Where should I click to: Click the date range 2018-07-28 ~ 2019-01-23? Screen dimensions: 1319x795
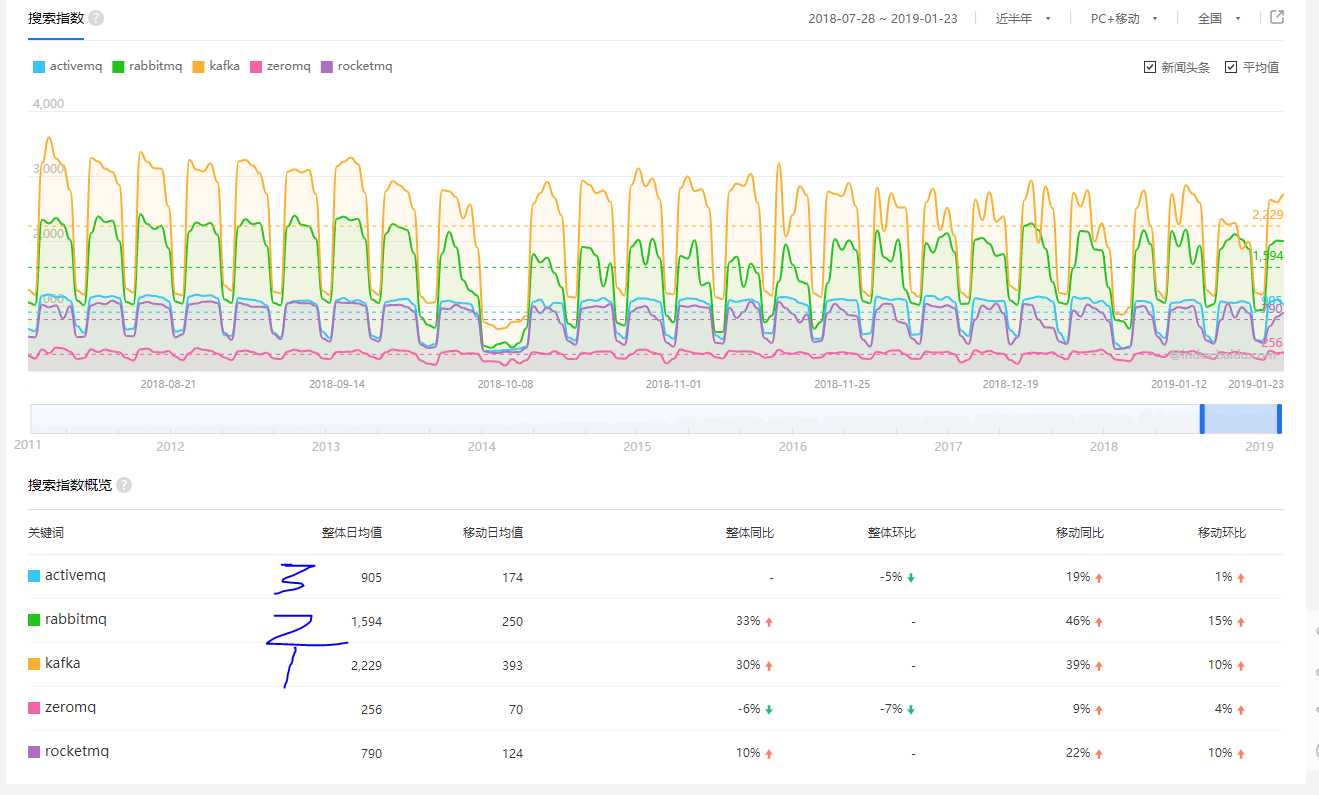tap(882, 18)
